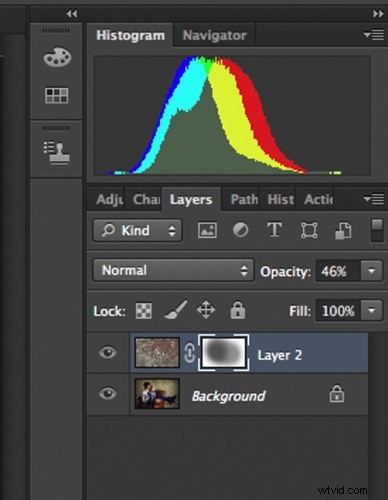
Task: Click the Fill label
Action: (x=300, y=311)
